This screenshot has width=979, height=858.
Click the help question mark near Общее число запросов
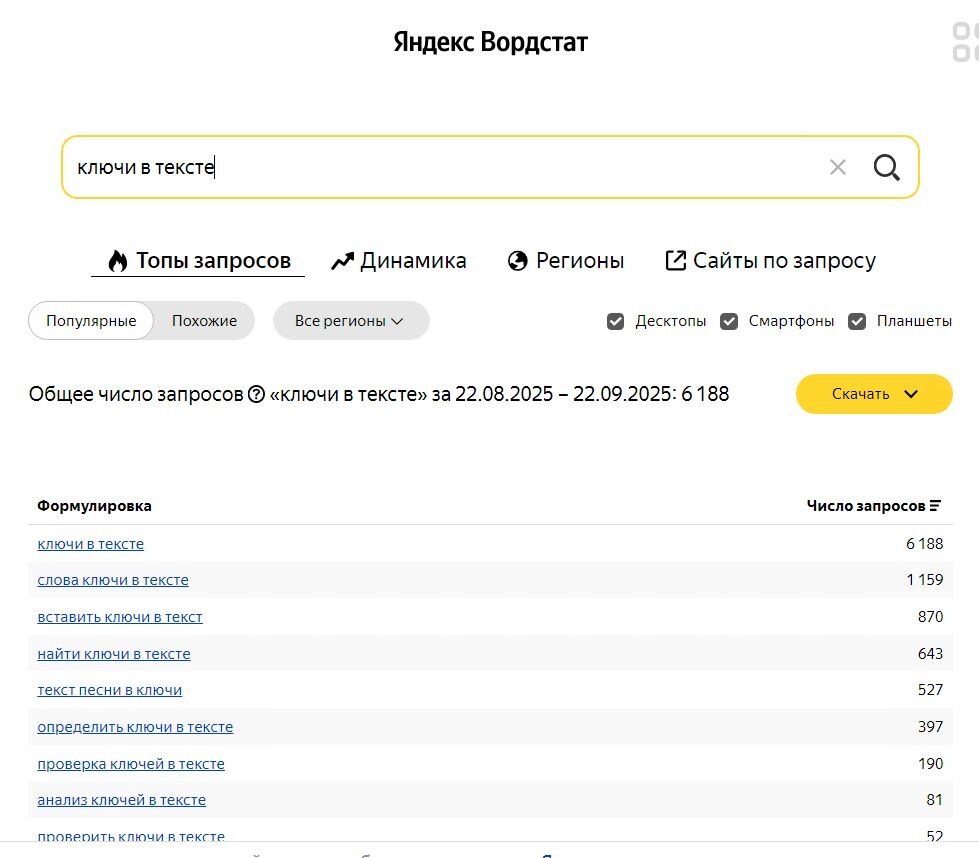pos(256,394)
